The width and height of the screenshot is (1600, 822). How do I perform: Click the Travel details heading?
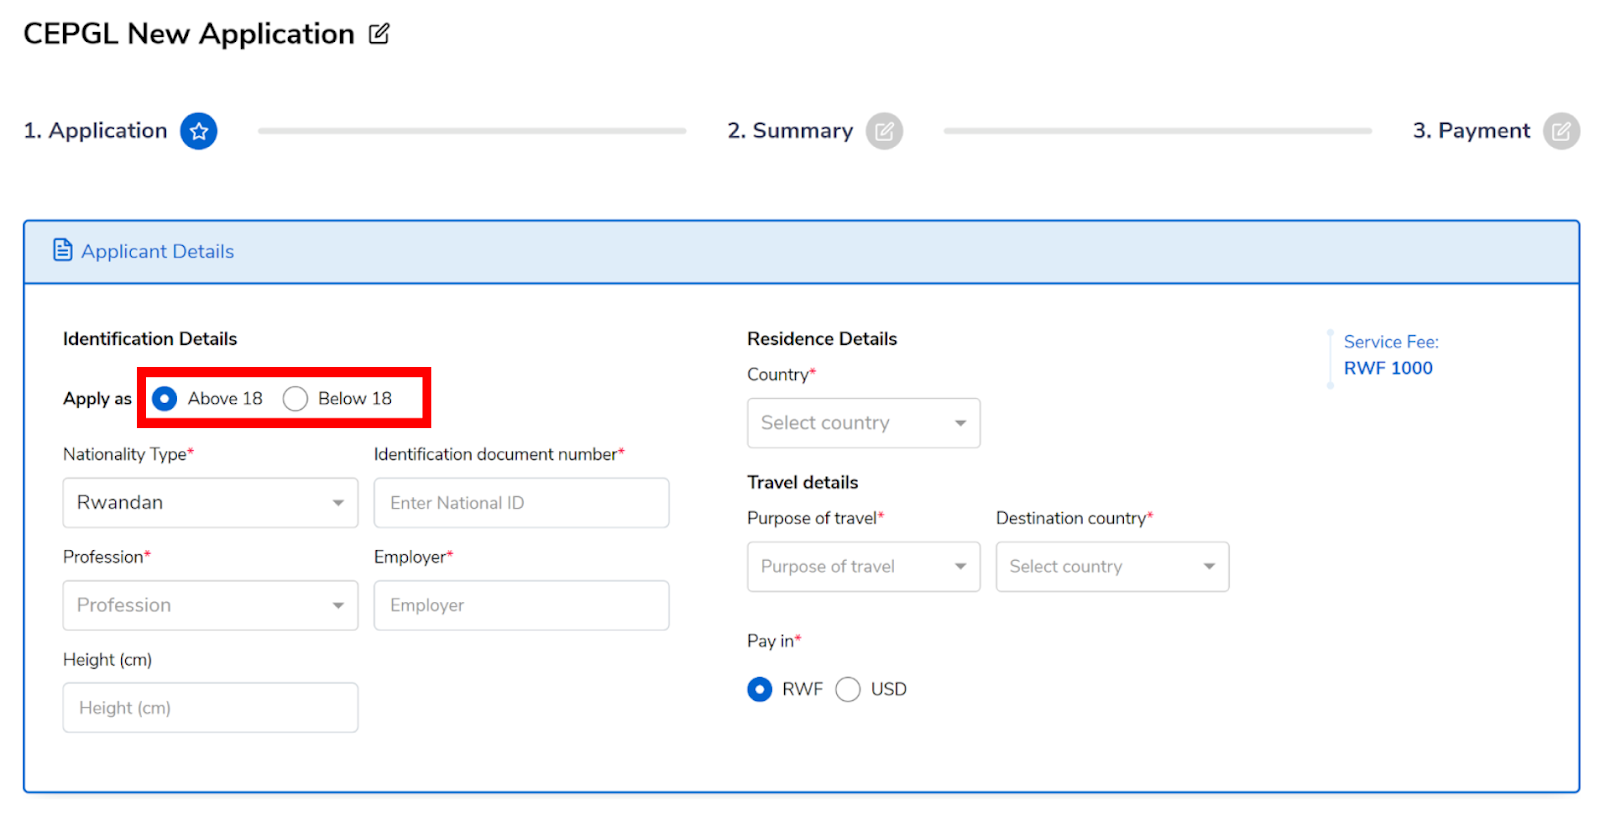[802, 483]
